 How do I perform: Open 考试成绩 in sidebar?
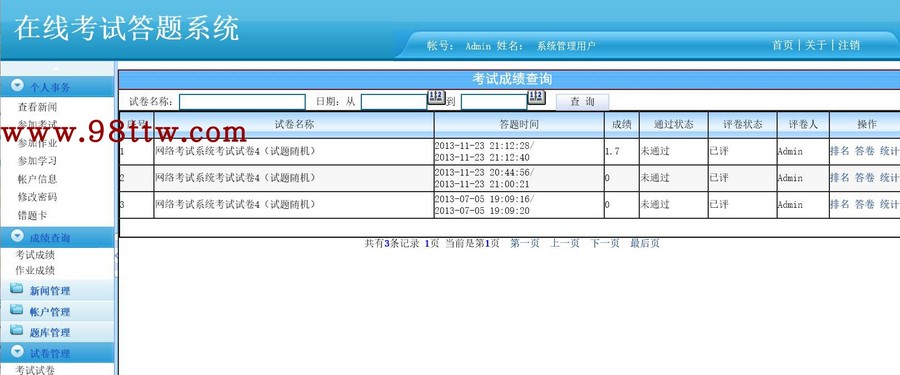click(35, 256)
